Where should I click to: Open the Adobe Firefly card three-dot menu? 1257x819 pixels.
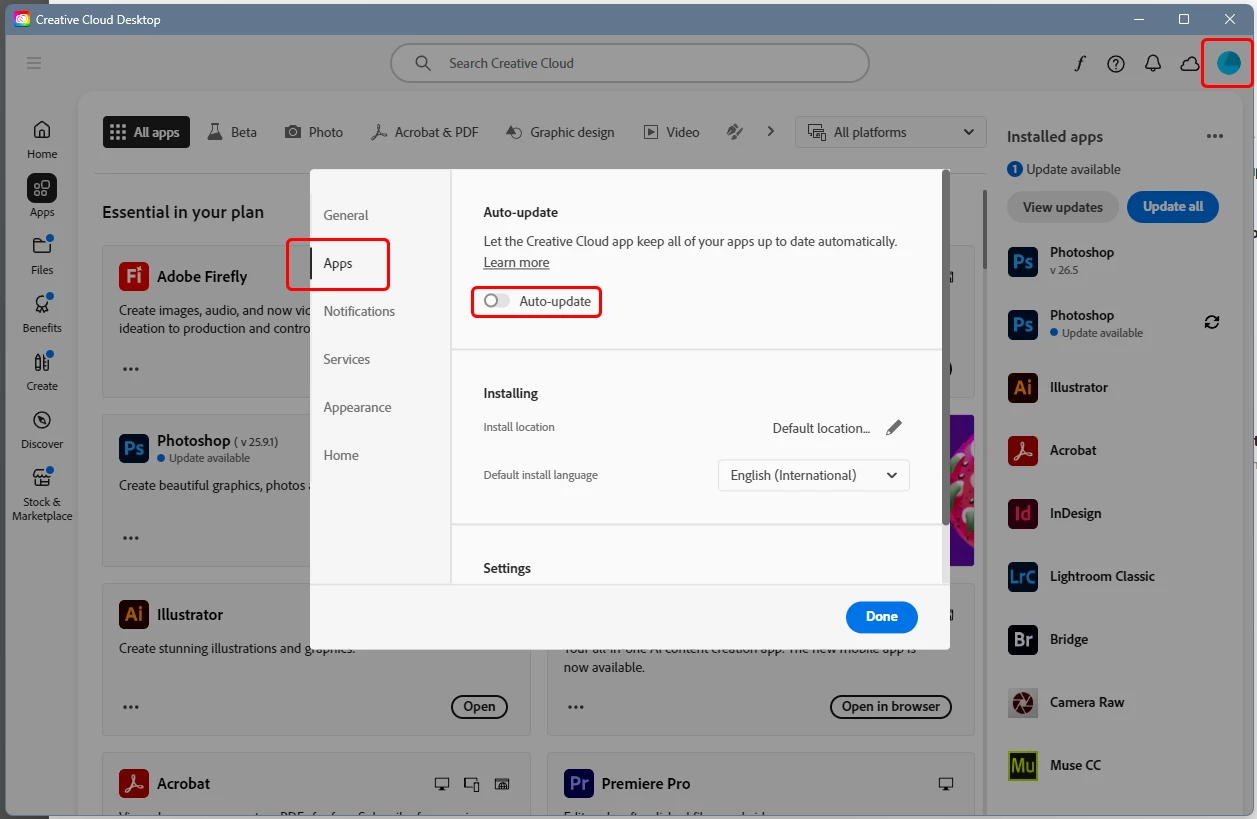(x=131, y=369)
